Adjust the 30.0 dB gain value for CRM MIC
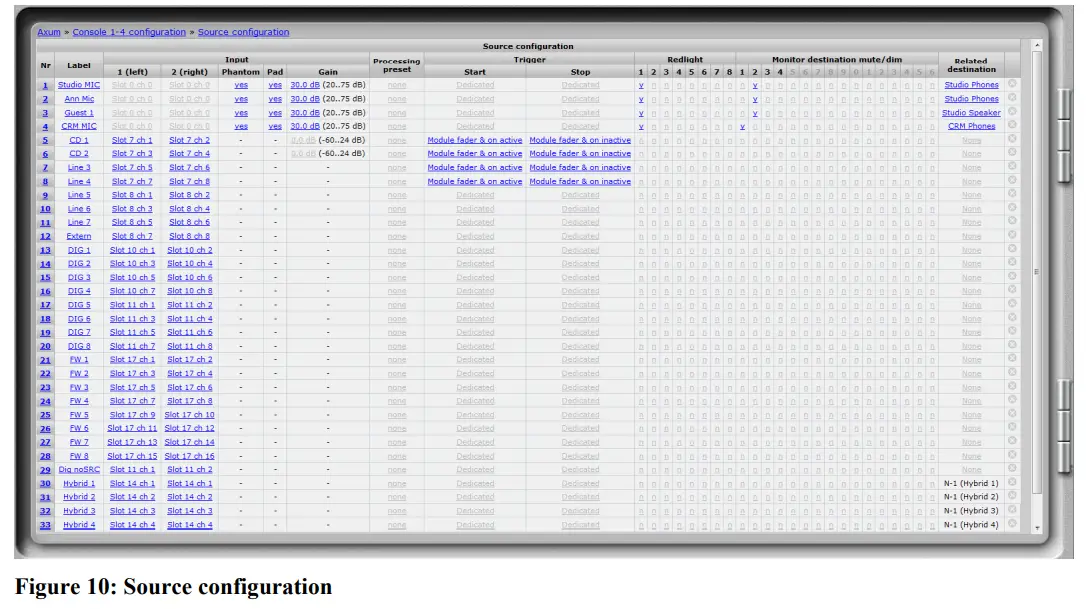This screenshot has height=609, width=1086. 304,127
